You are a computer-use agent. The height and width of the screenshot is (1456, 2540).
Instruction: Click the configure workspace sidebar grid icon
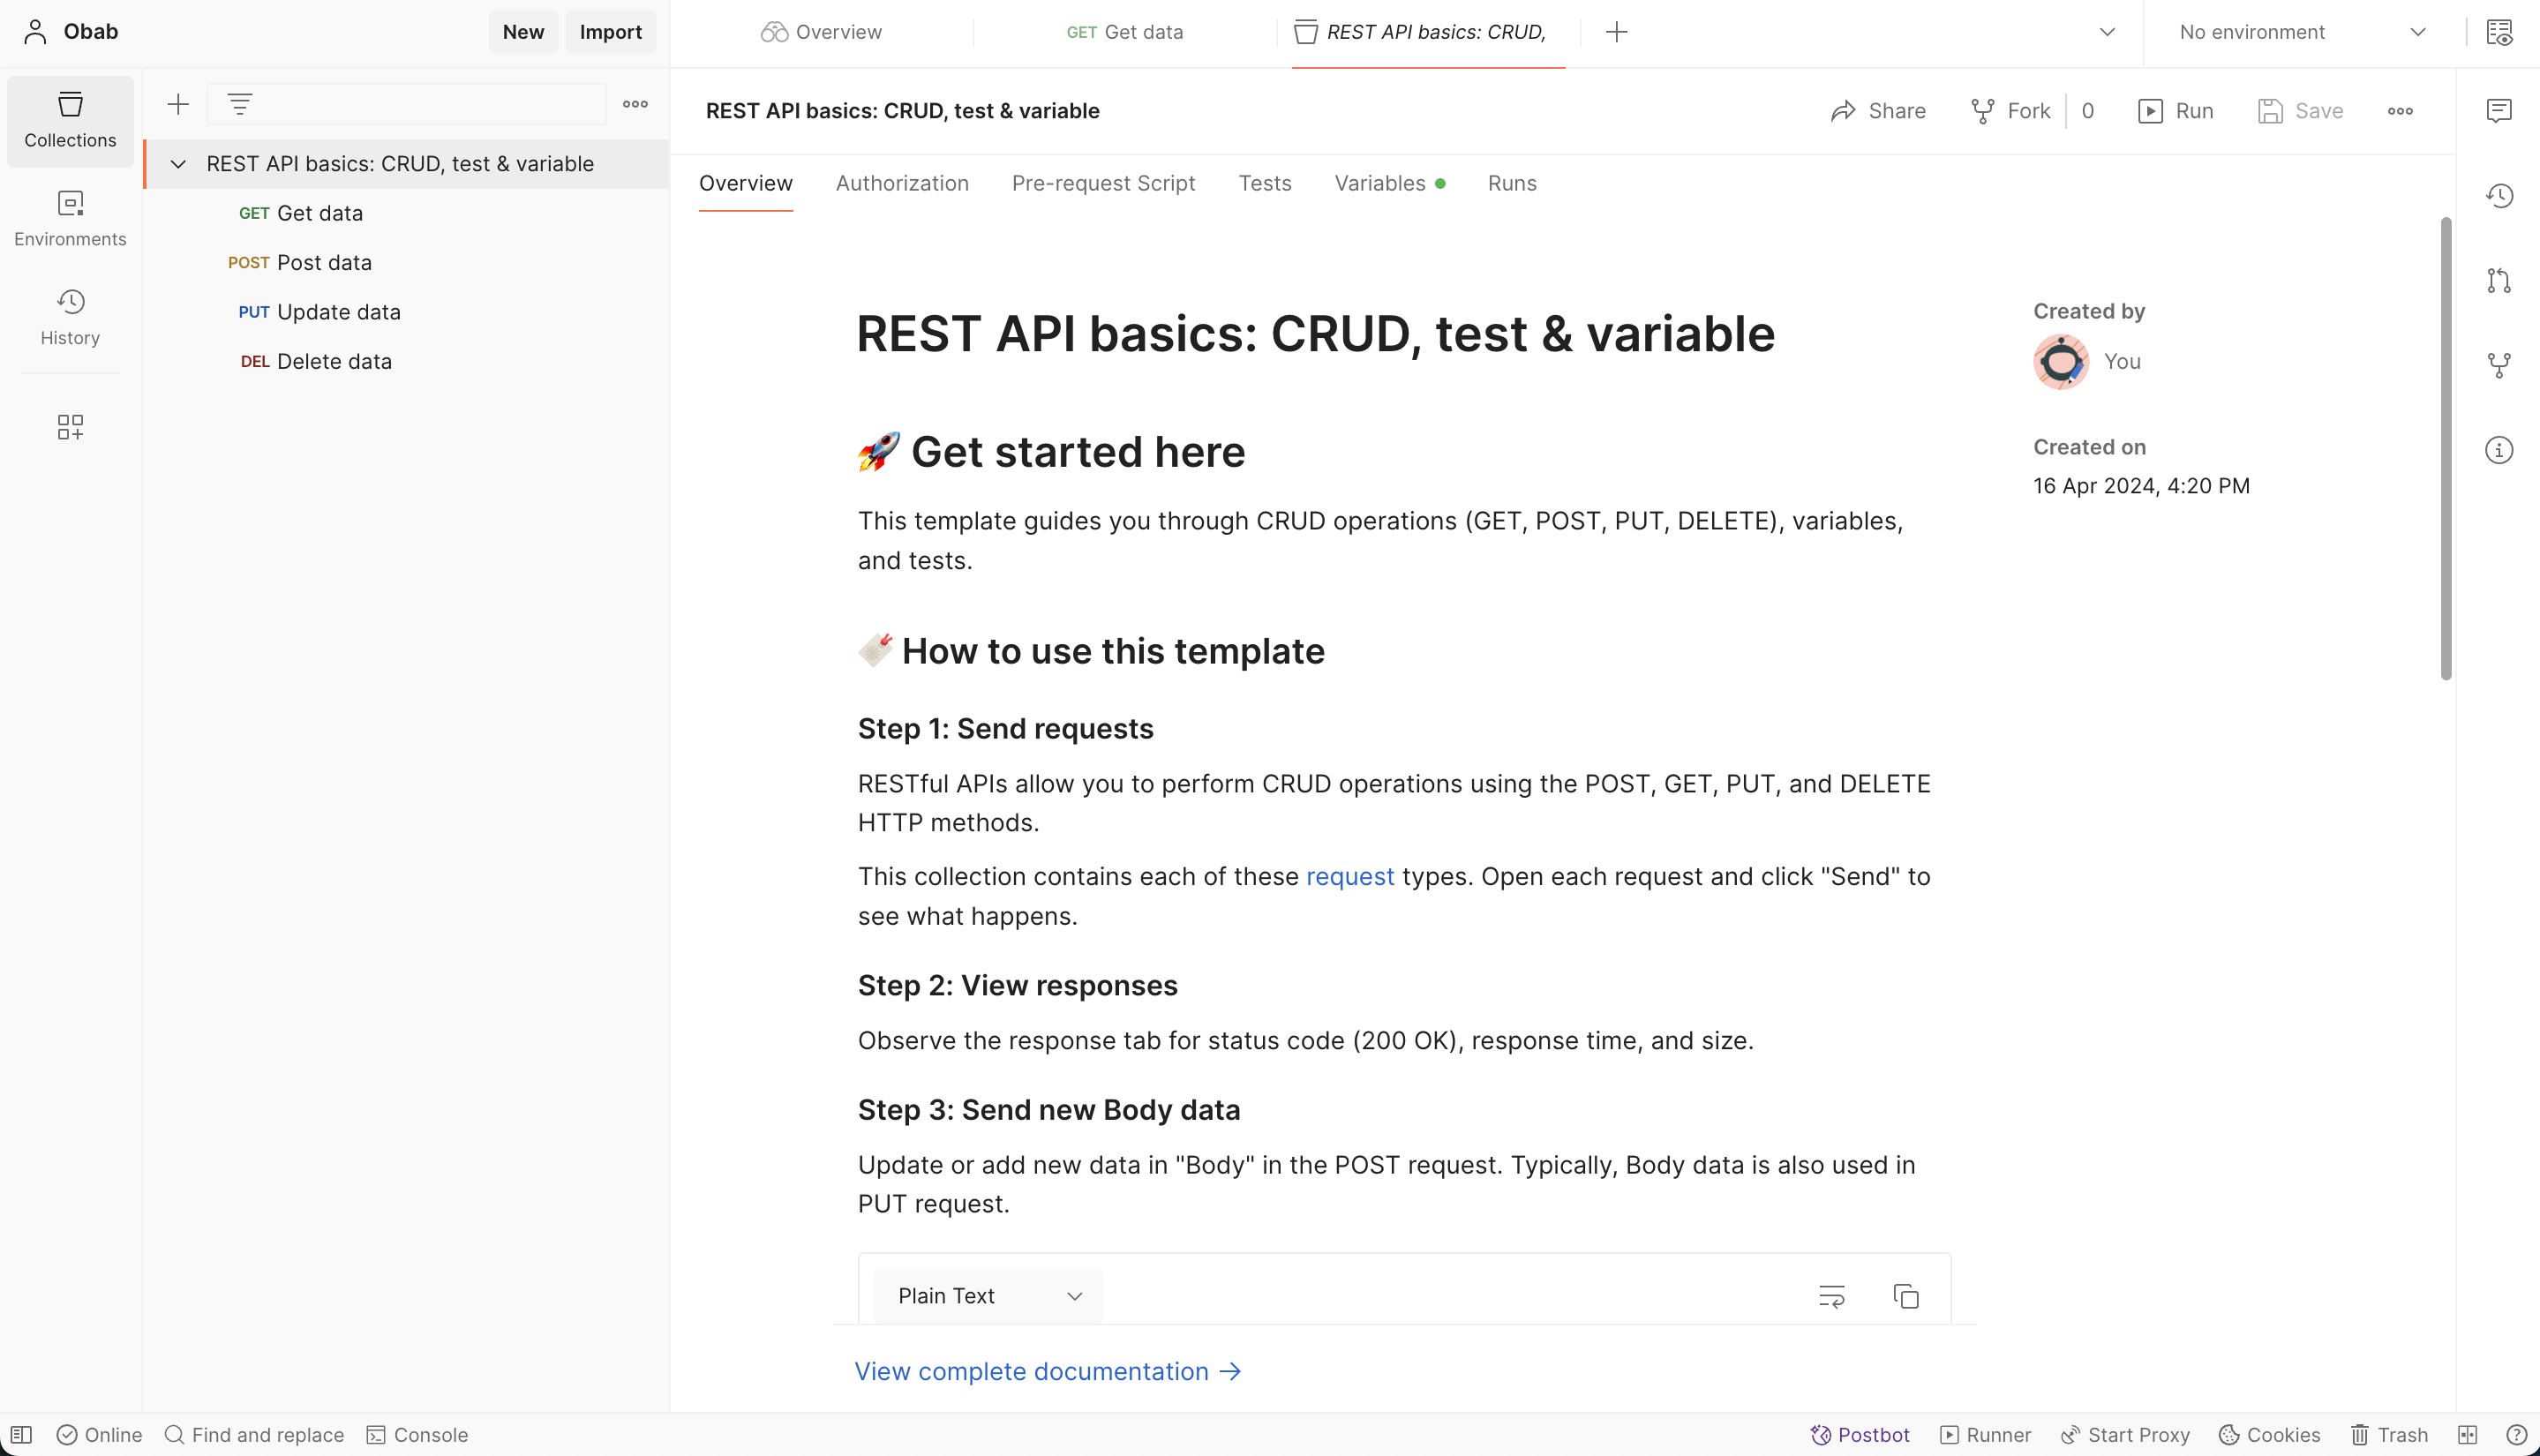[70, 427]
